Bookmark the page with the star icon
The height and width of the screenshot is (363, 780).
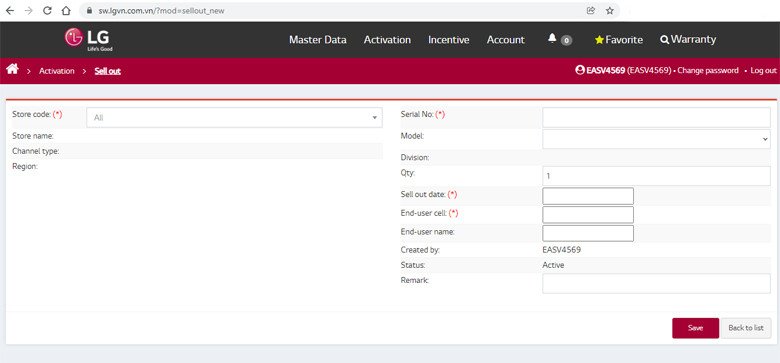pos(609,10)
